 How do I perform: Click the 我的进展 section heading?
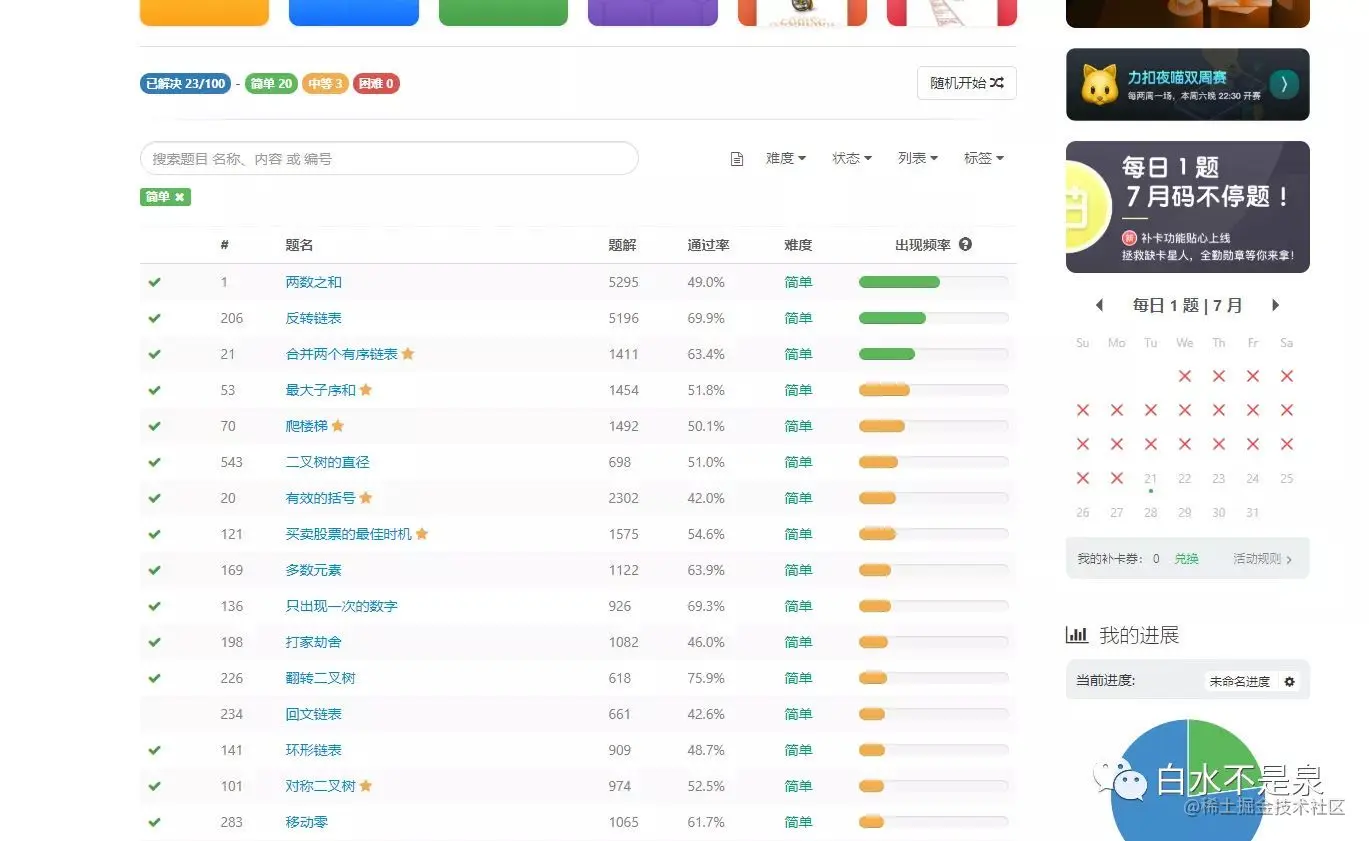(1139, 635)
